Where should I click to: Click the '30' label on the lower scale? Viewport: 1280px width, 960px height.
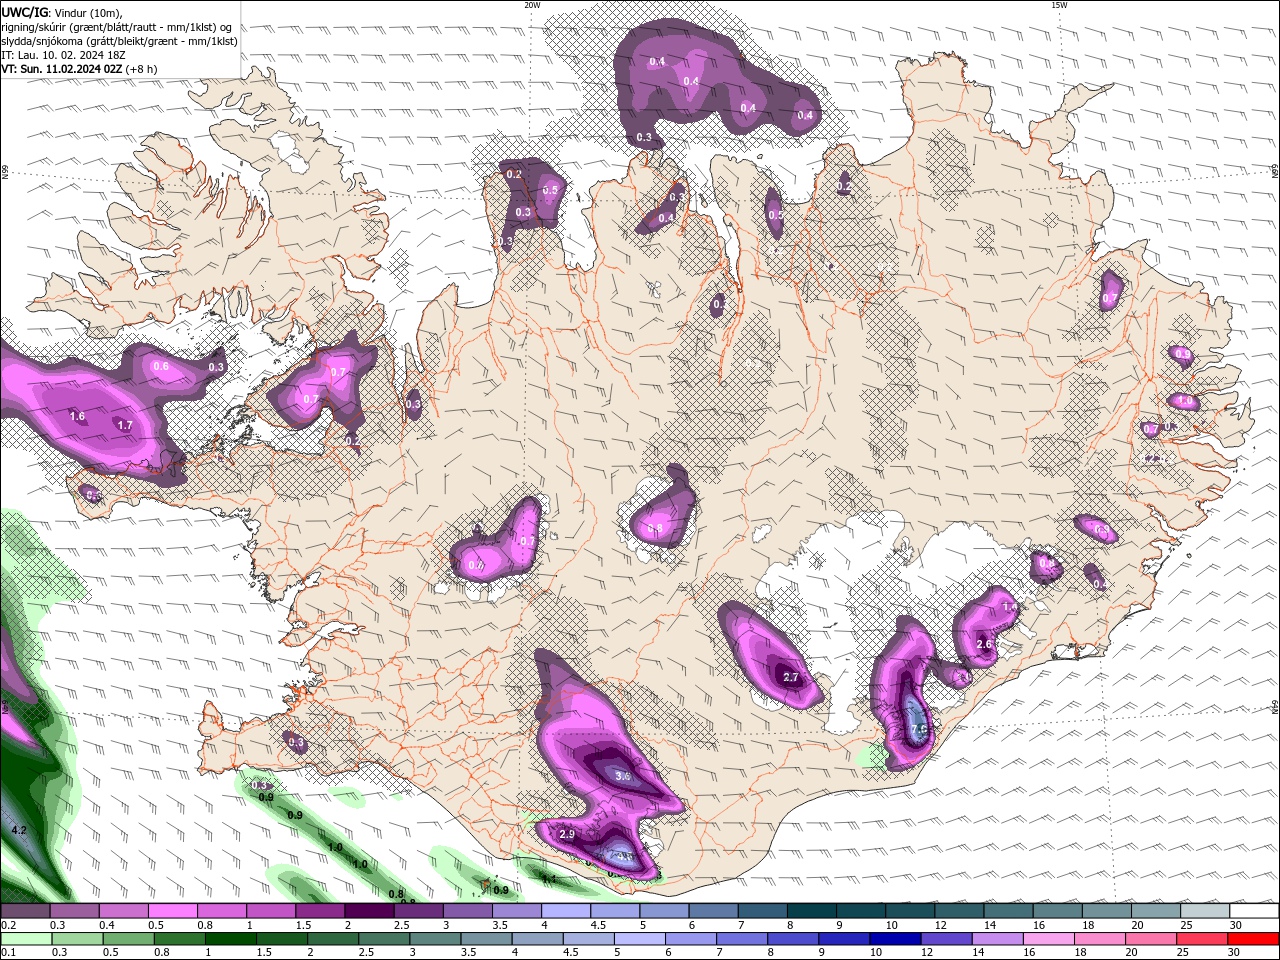[1235, 953]
